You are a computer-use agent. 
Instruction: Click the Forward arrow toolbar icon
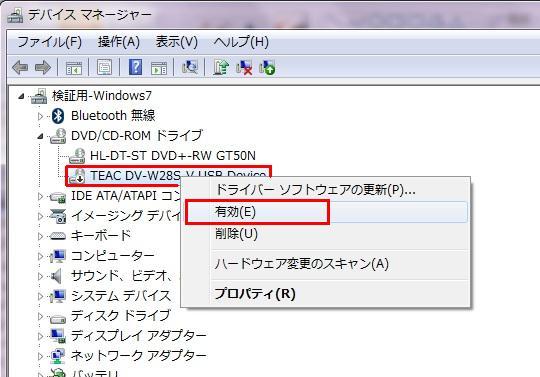point(43,67)
